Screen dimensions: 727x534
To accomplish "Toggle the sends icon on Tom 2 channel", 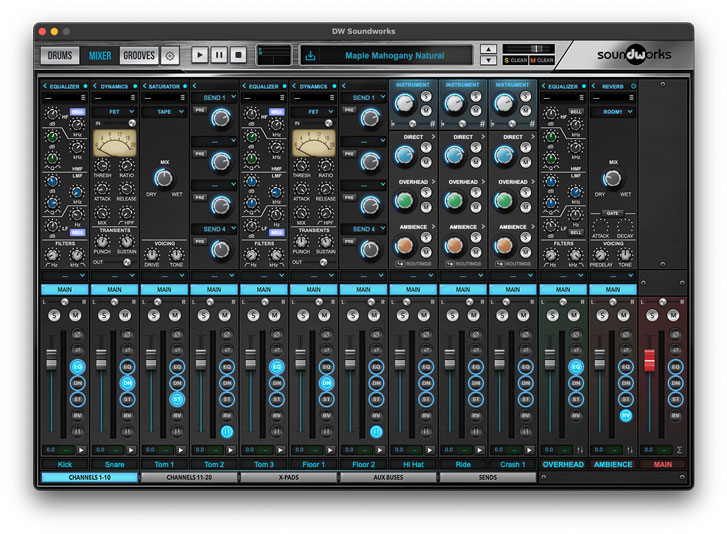I will 227,432.
